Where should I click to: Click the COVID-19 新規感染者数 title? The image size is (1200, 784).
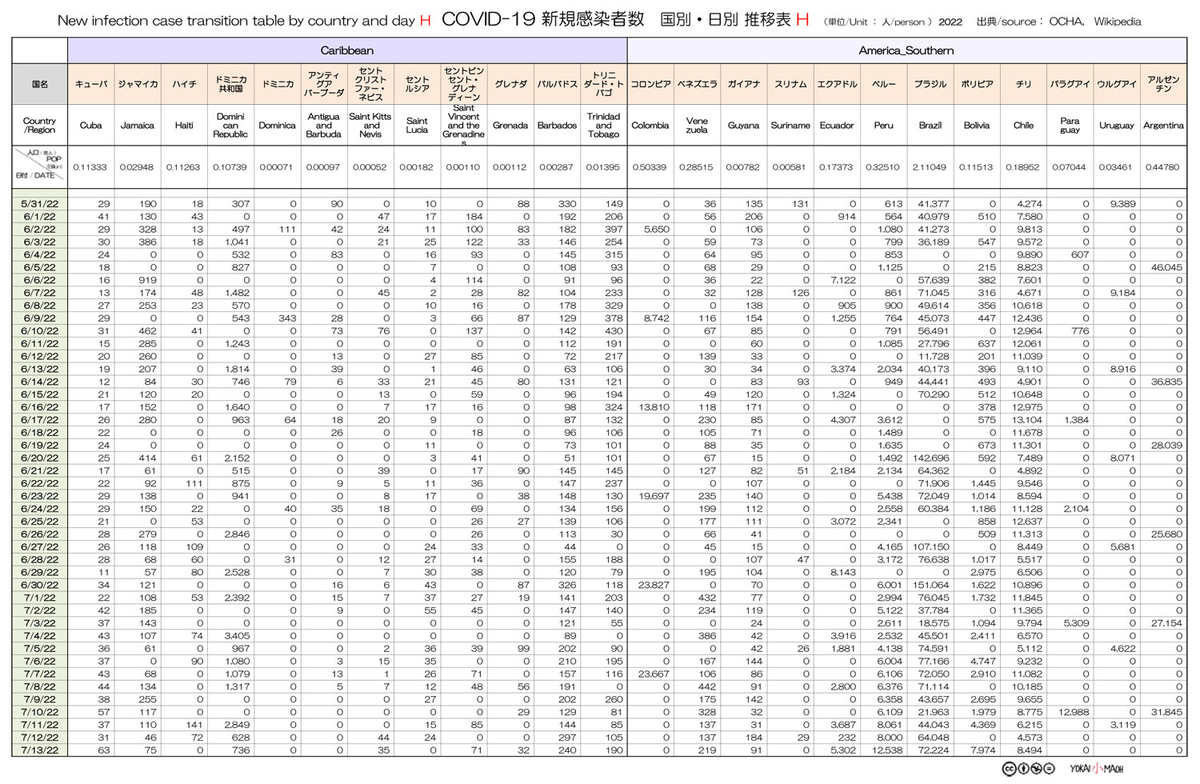pyautogui.click(x=542, y=19)
